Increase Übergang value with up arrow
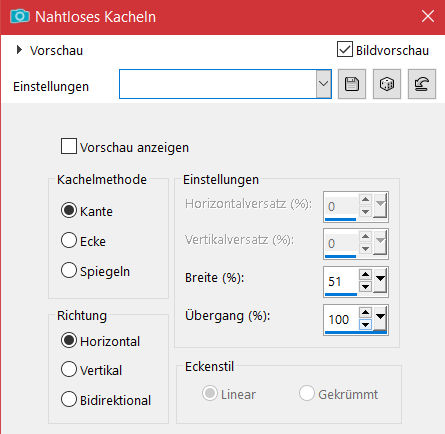This screenshot has height=434, width=445. [365, 312]
